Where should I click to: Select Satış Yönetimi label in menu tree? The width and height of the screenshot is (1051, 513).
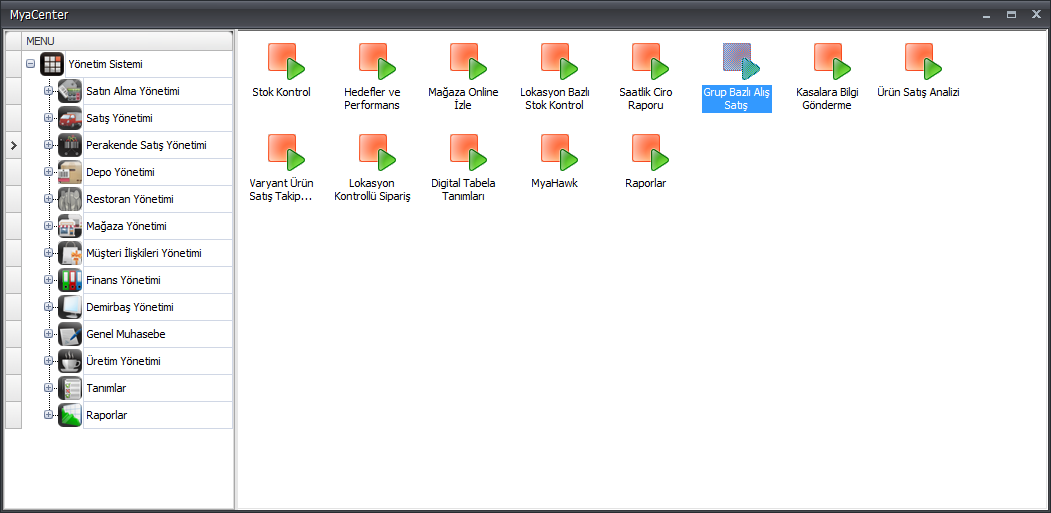tap(119, 118)
